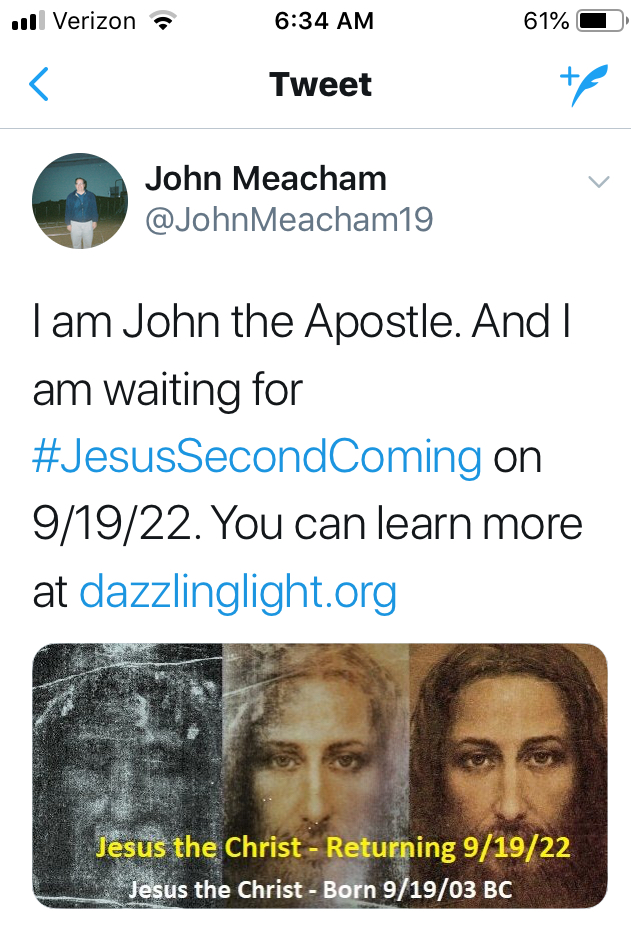Screen dimensions: 631x932
Task: Tap the yellow "Returning 9/19/22" caption
Action: click(x=333, y=849)
